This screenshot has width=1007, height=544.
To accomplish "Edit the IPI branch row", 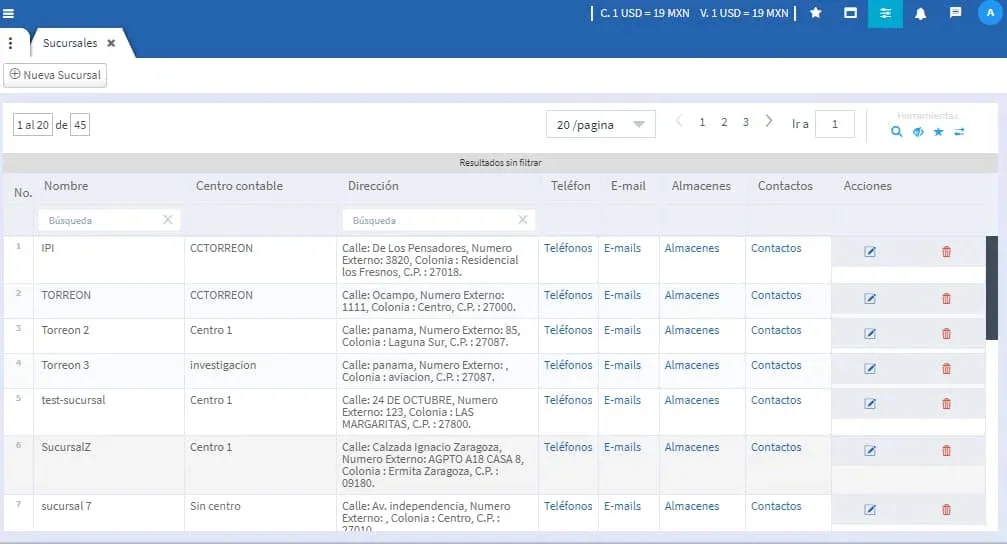I will point(869,252).
